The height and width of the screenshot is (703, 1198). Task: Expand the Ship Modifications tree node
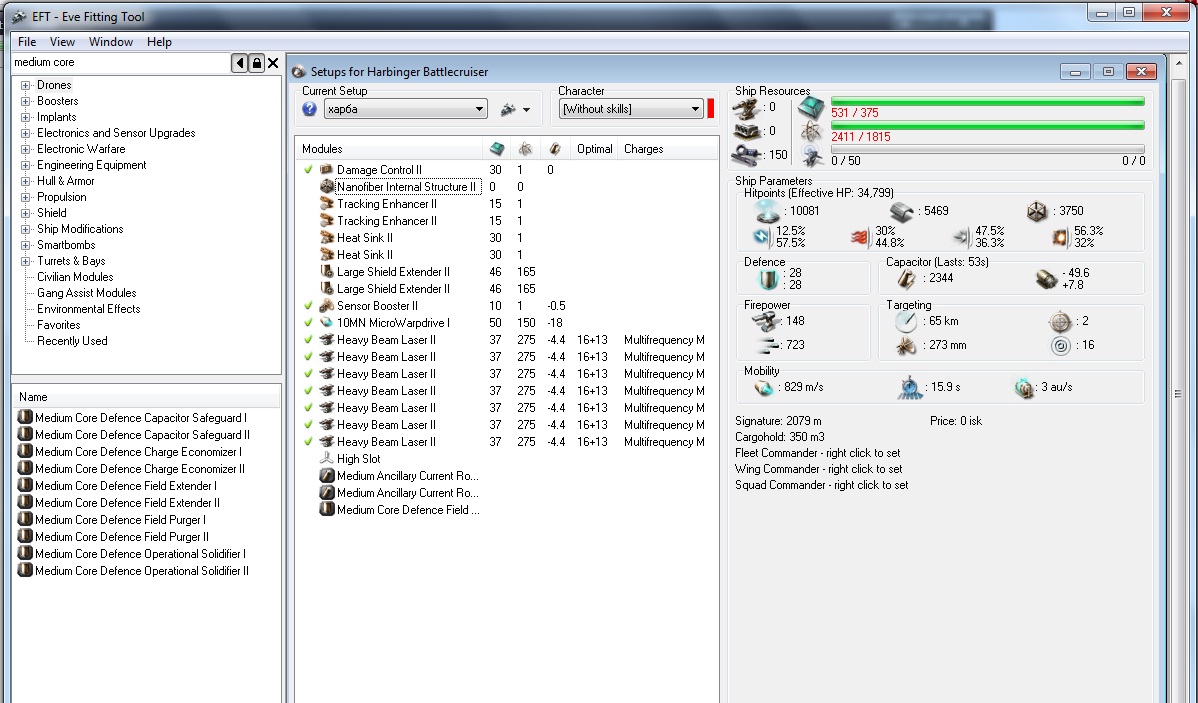point(25,229)
